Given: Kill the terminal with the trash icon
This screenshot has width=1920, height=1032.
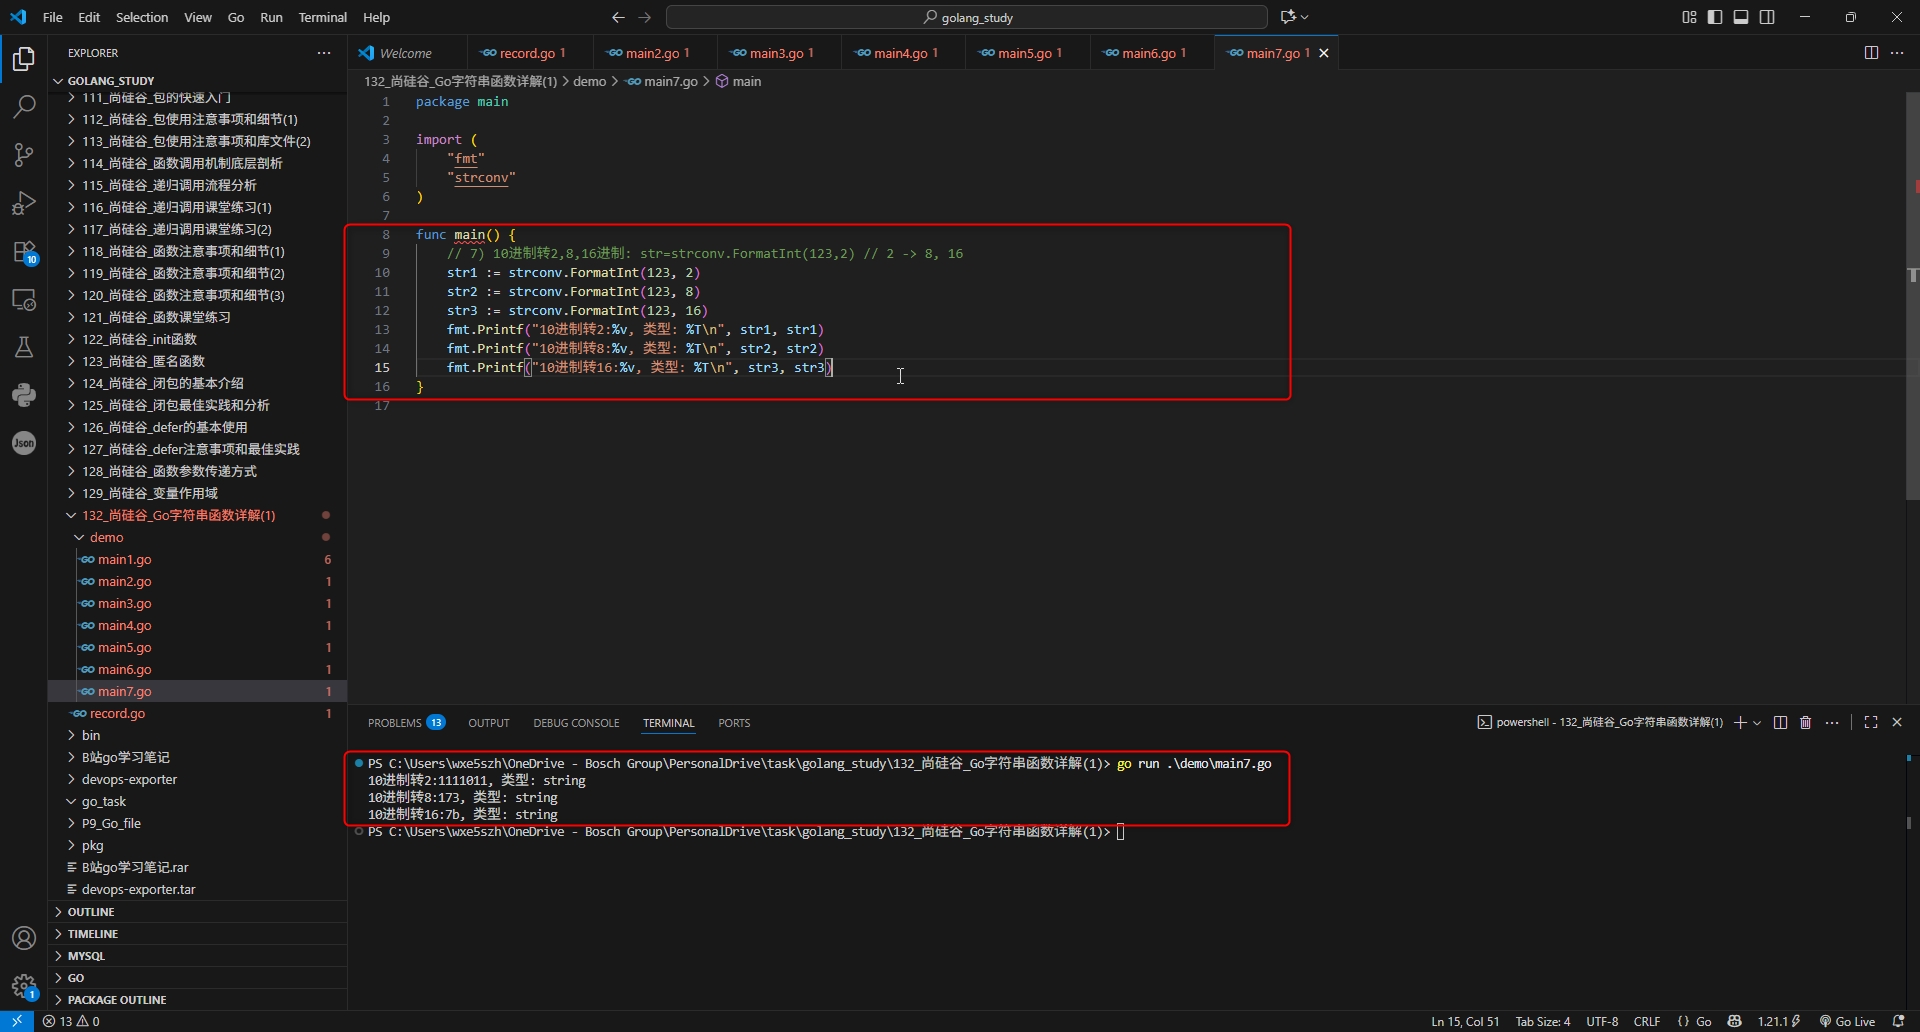Looking at the screenshot, I should coord(1806,722).
